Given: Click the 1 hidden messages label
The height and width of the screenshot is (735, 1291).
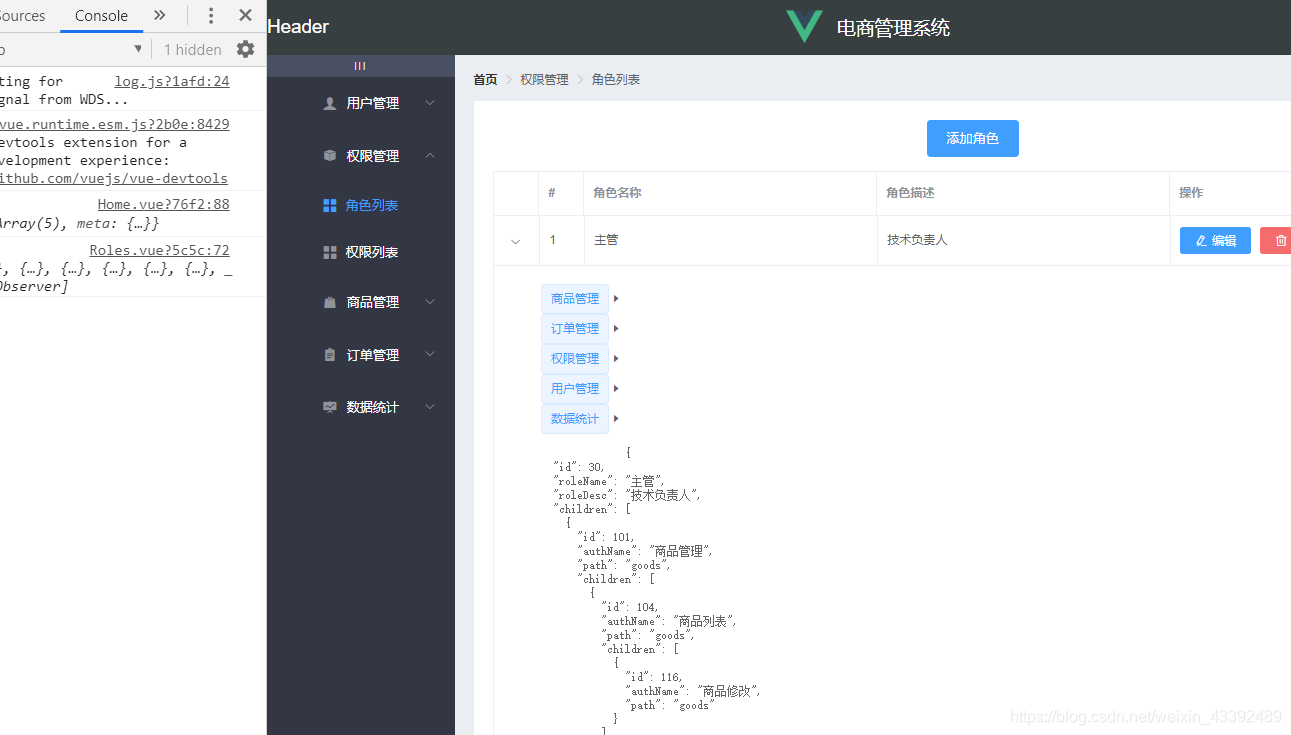Looking at the screenshot, I should [193, 49].
